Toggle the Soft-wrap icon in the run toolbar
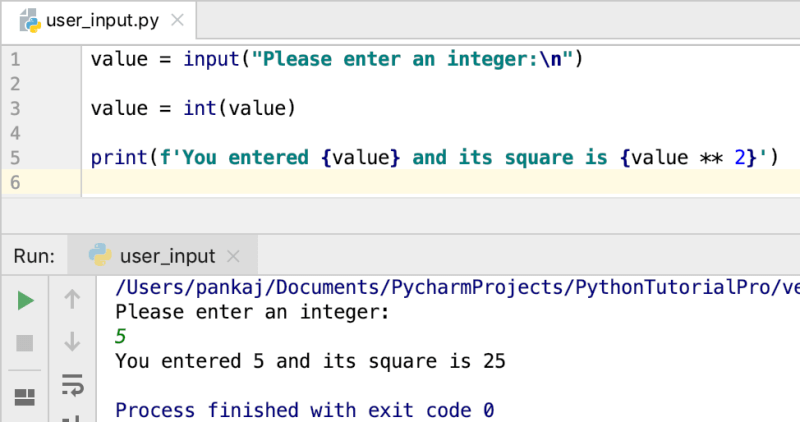Image resolution: width=800 pixels, height=422 pixels. (x=72, y=385)
